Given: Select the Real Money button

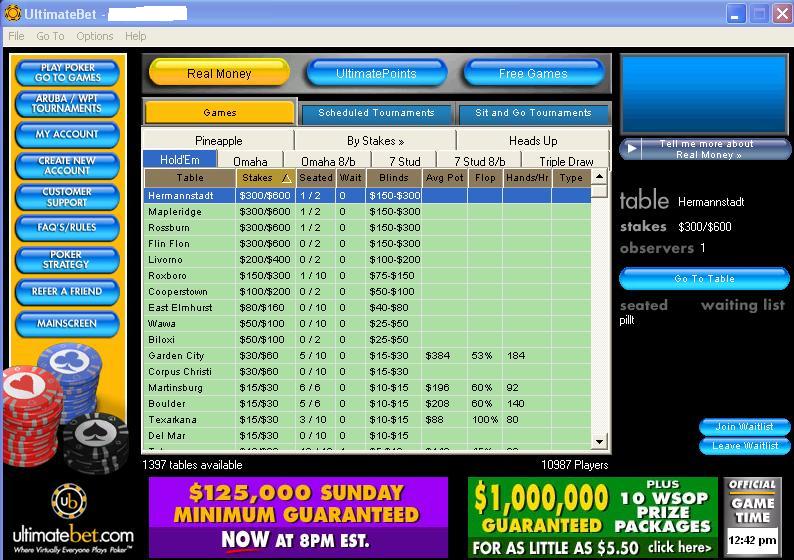Looking at the screenshot, I should [219, 73].
